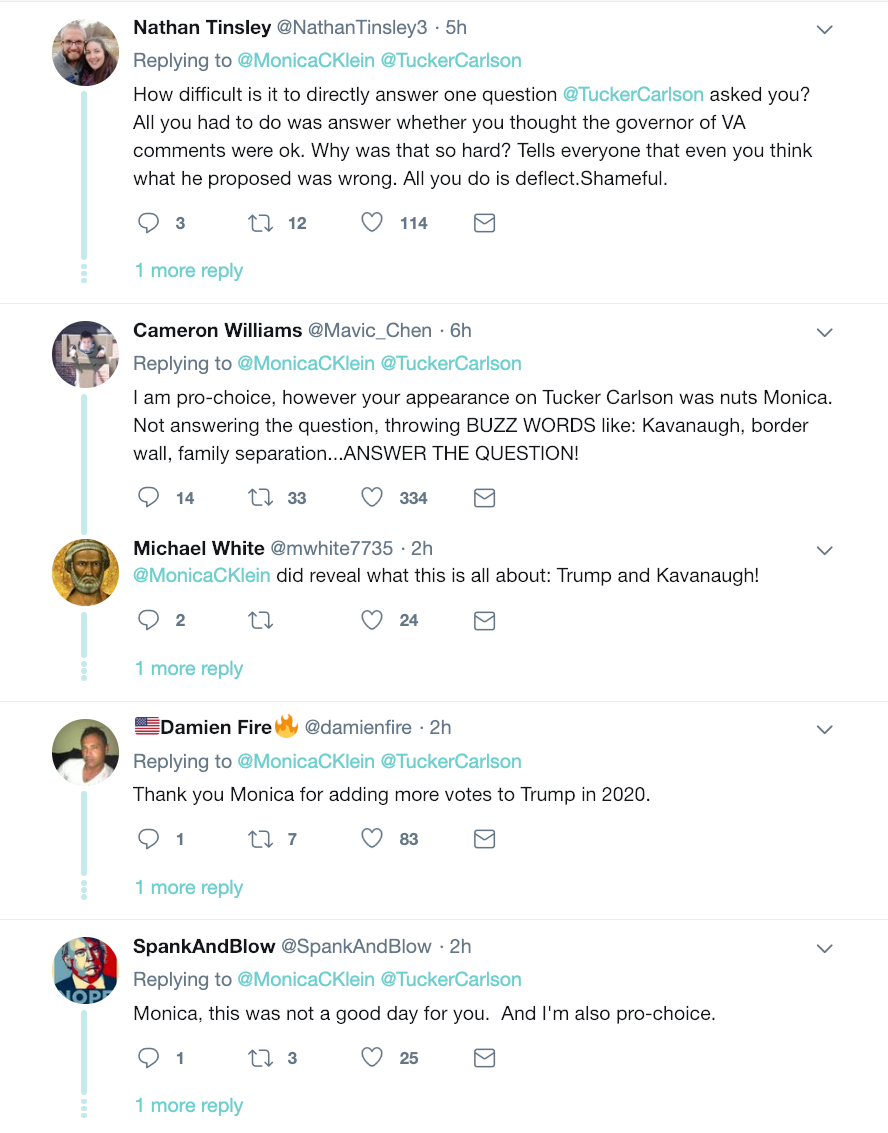Open @MonicaCKlein mention in Michael White's tweet
Viewport: 888px width, 1133px height.
coord(202,575)
